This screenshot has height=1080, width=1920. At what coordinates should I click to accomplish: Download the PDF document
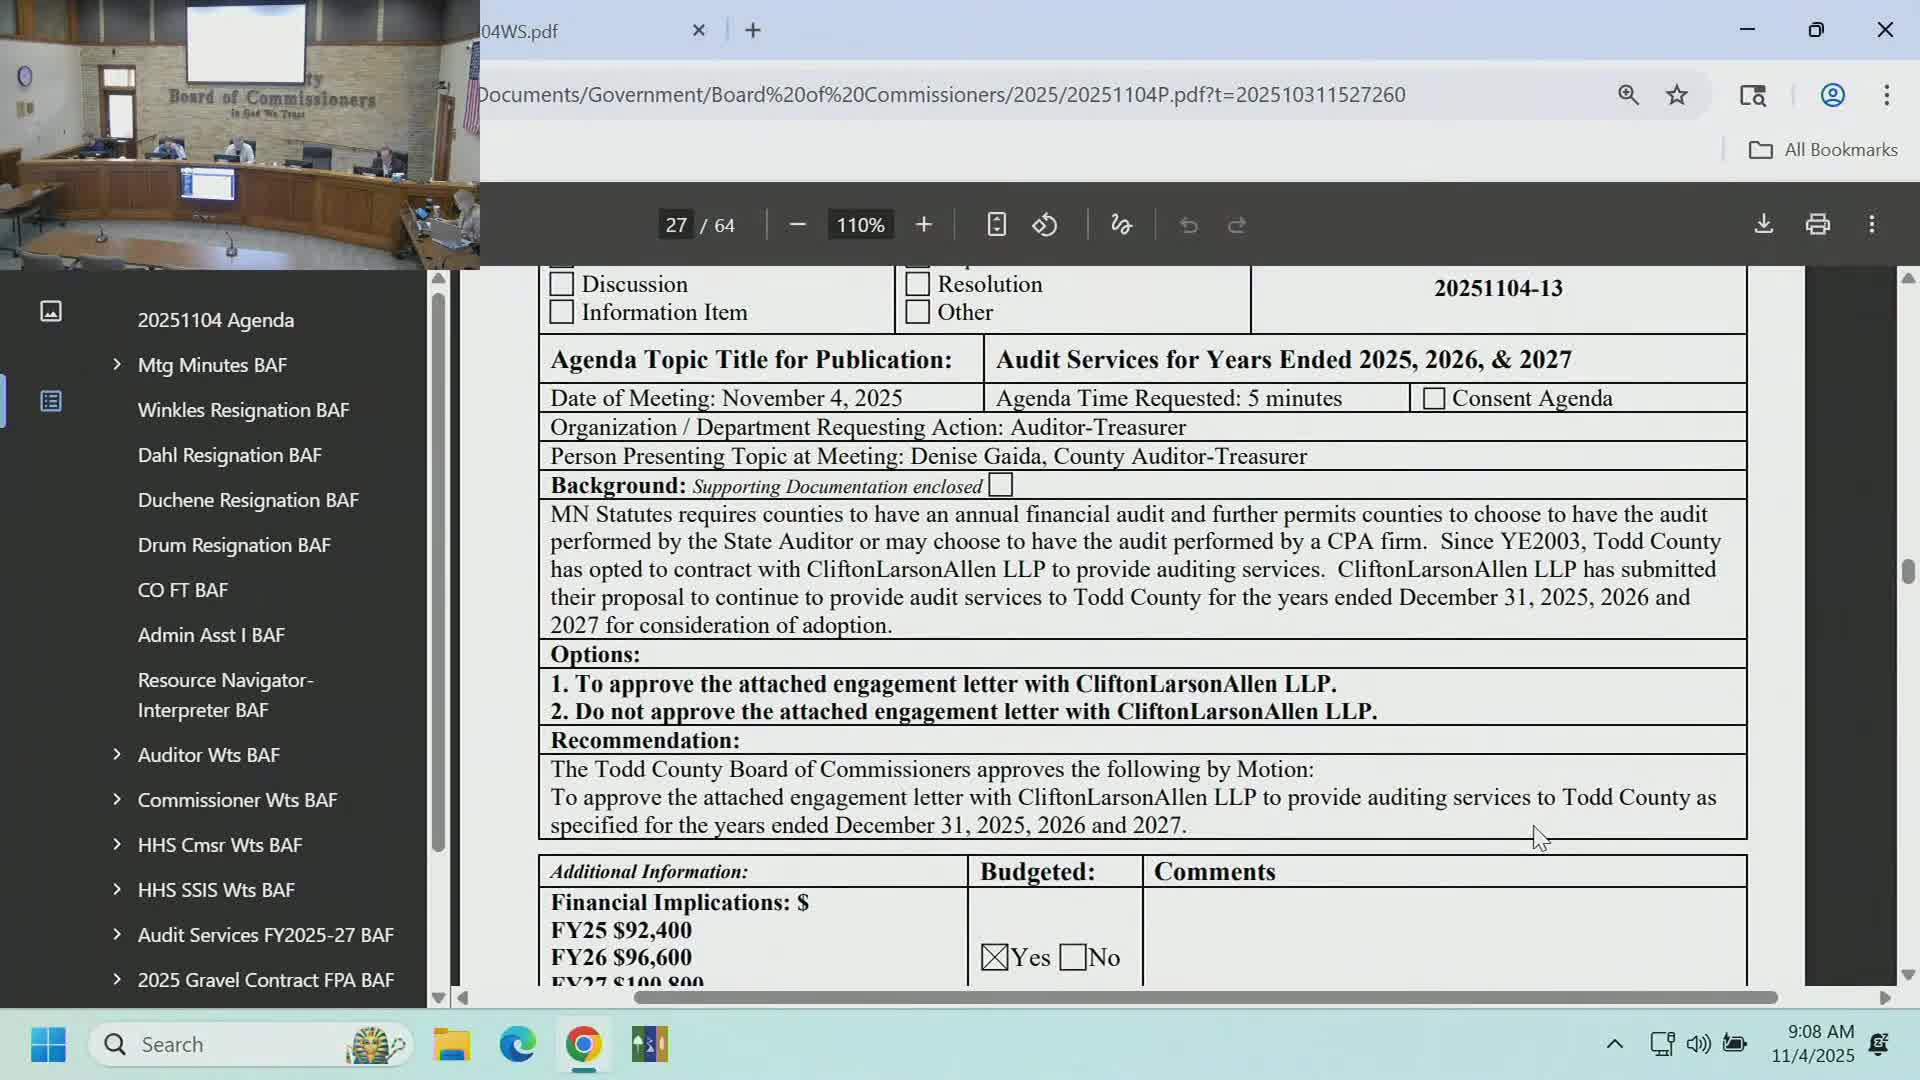click(x=1763, y=224)
